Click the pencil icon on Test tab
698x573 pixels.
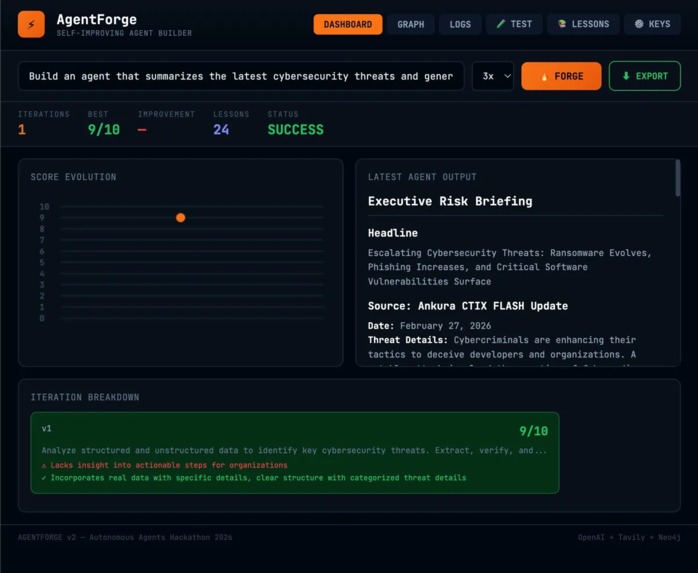tap(501, 24)
